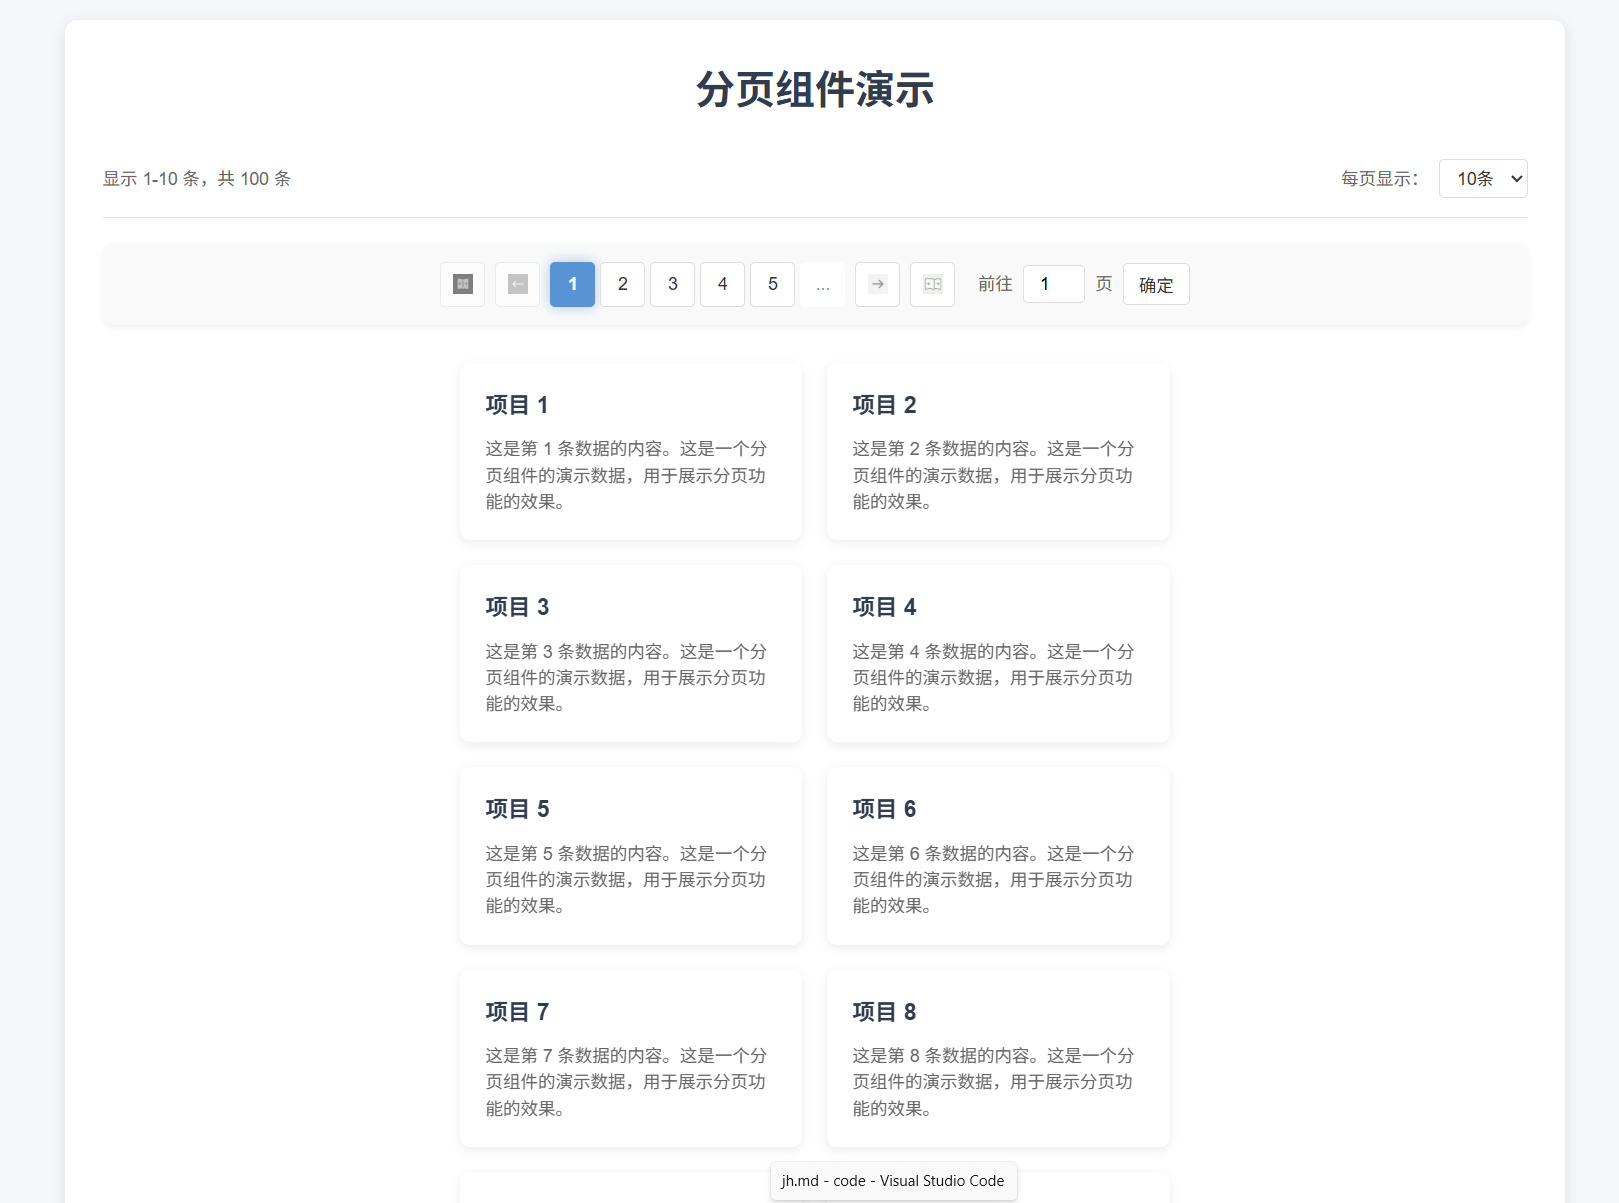This screenshot has height=1203, width=1619.
Task: Expand the ellipsis to reveal more pages
Action: [823, 284]
